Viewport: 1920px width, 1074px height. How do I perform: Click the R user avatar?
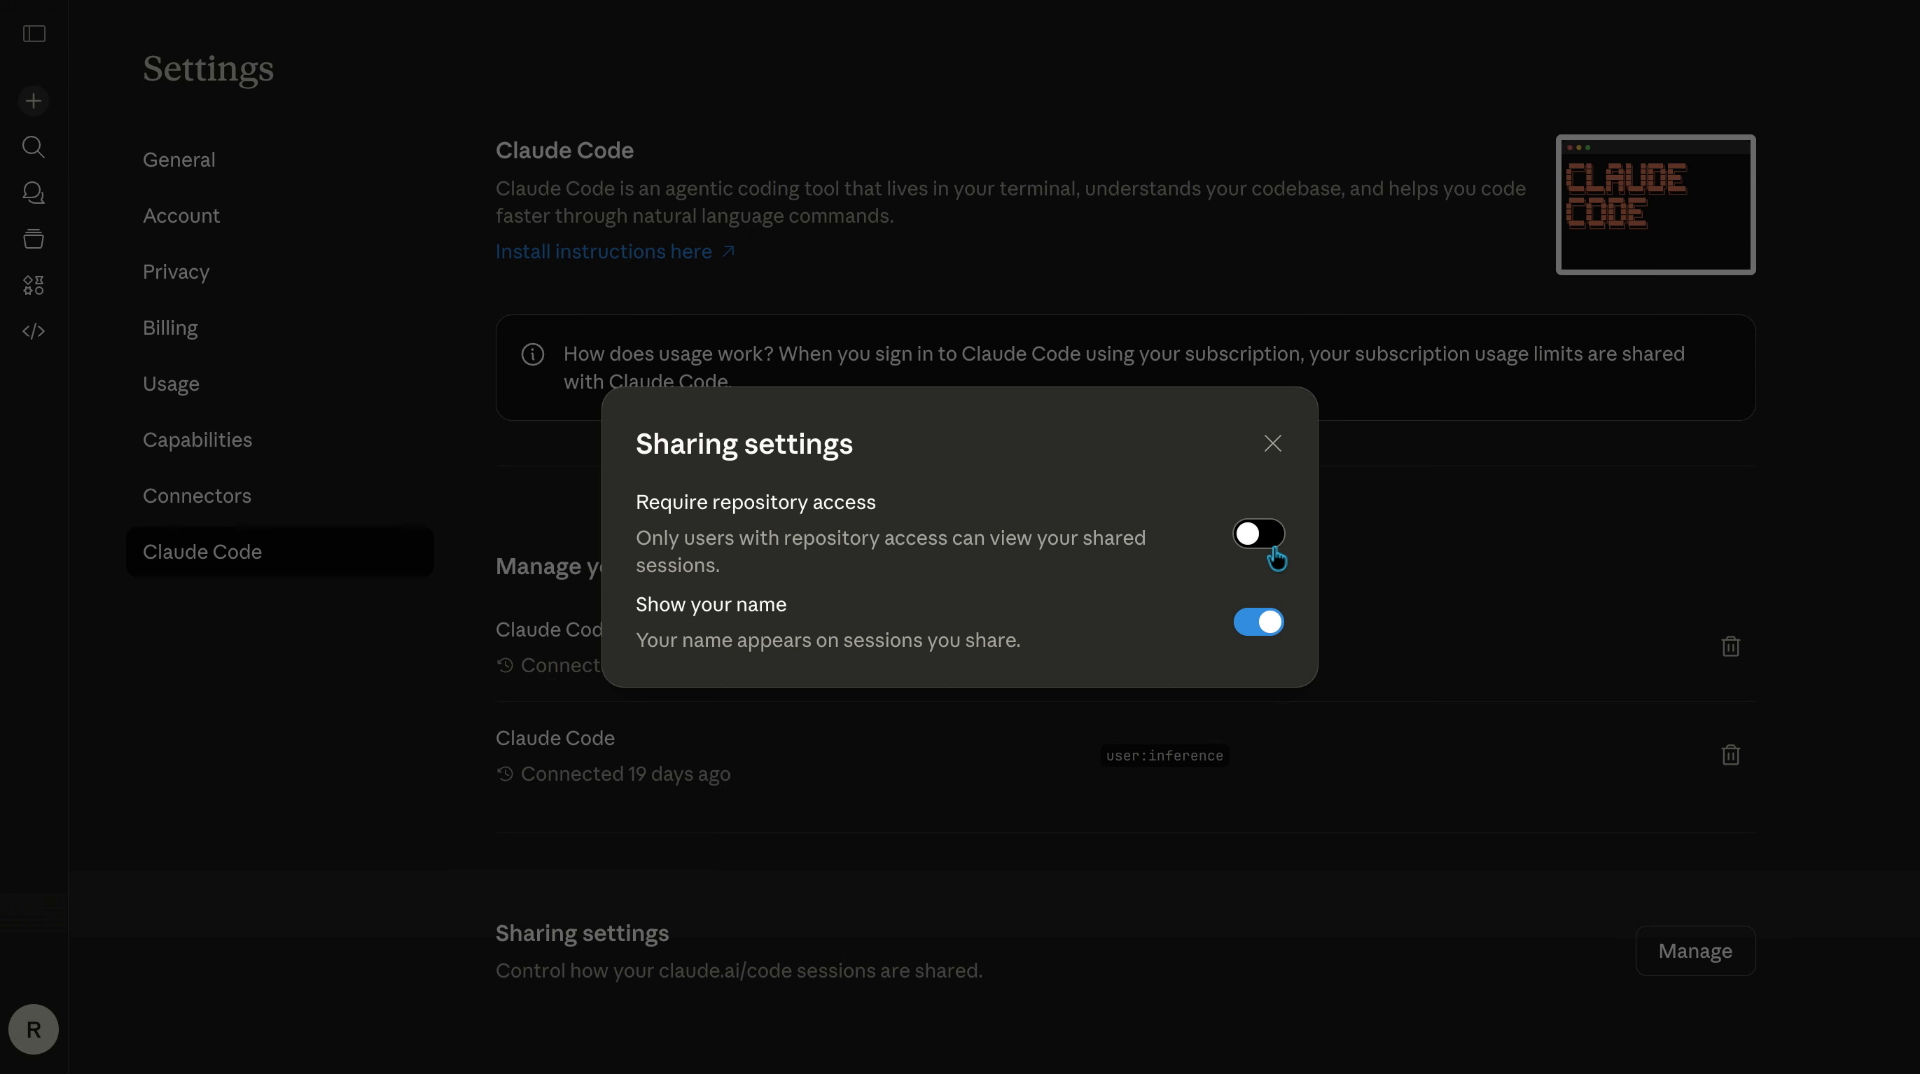33,1029
